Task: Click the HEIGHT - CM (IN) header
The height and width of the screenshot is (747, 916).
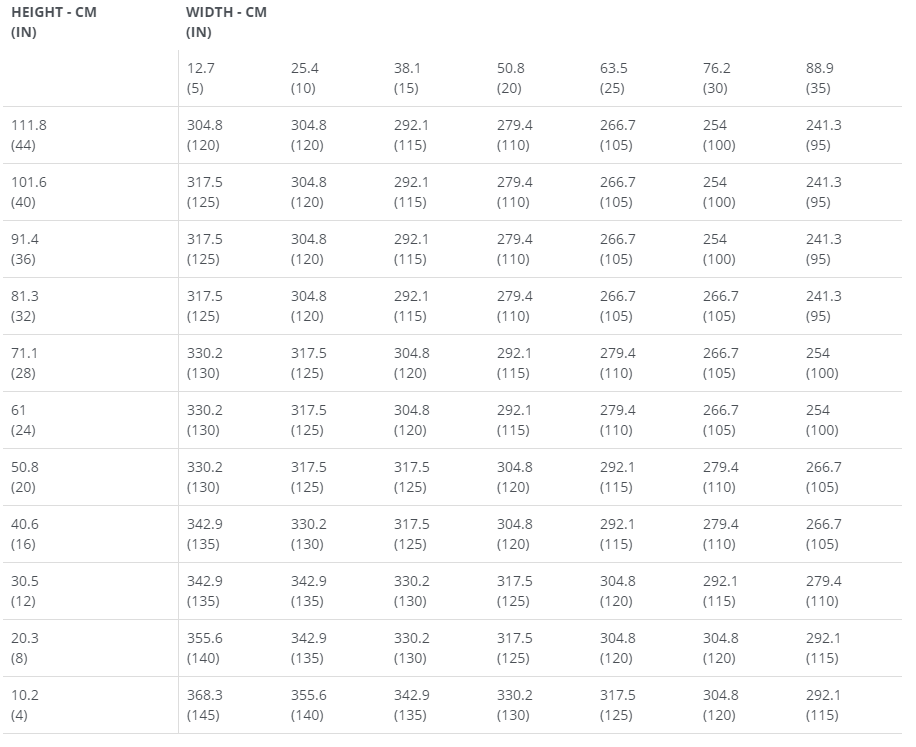Action: click(54, 22)
